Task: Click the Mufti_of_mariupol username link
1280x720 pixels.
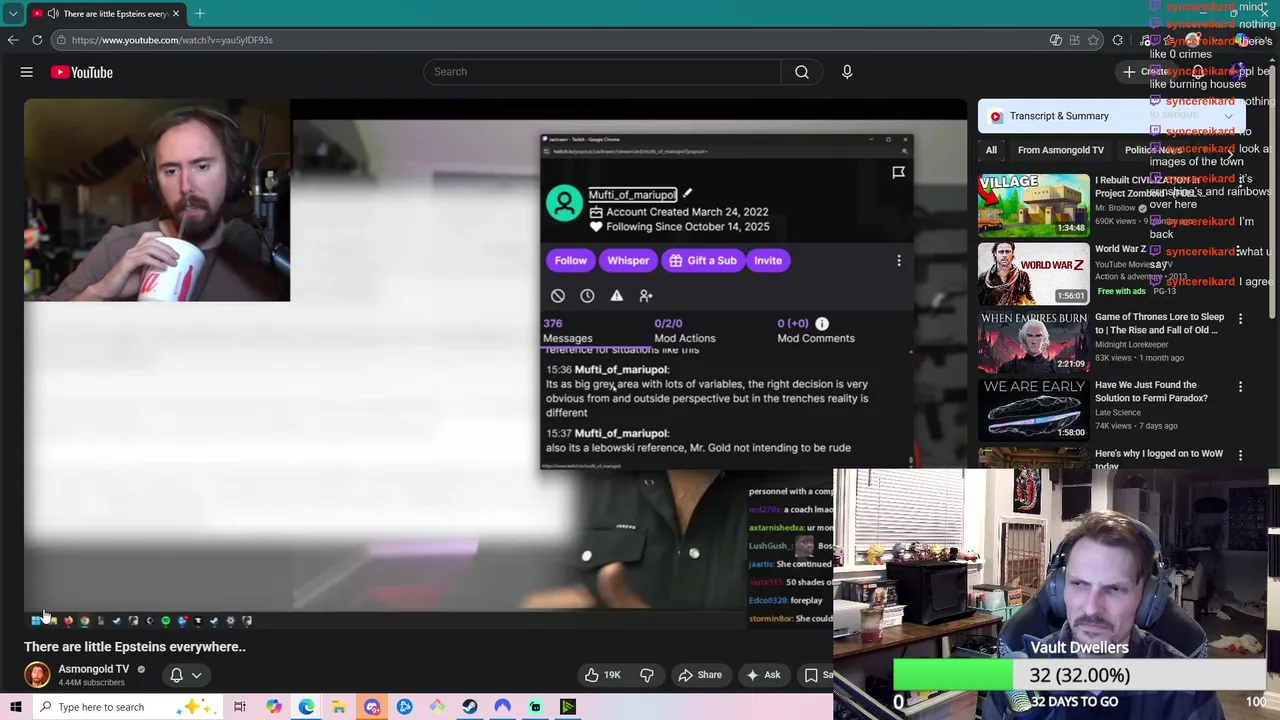Action: click(x=632, y=195)
